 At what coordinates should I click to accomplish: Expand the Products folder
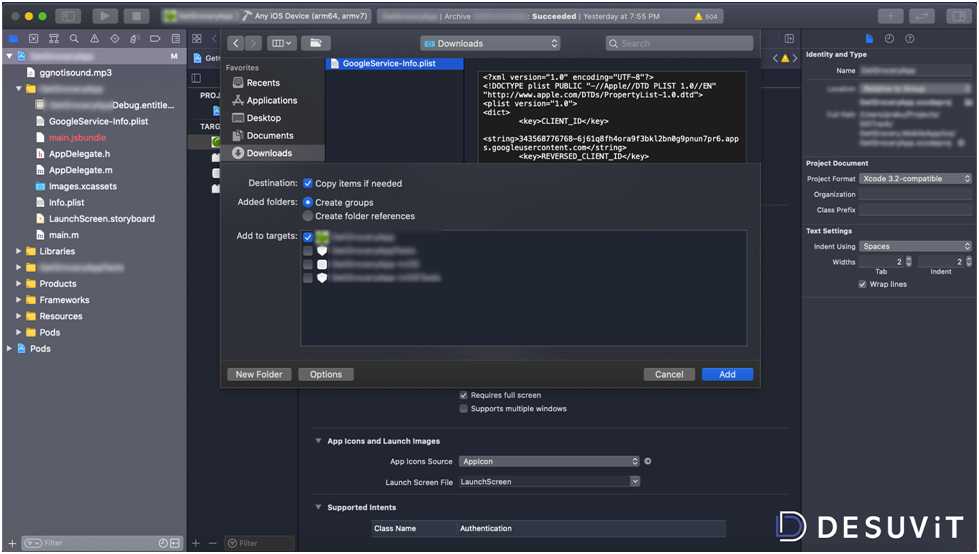(x=18, y=284)
